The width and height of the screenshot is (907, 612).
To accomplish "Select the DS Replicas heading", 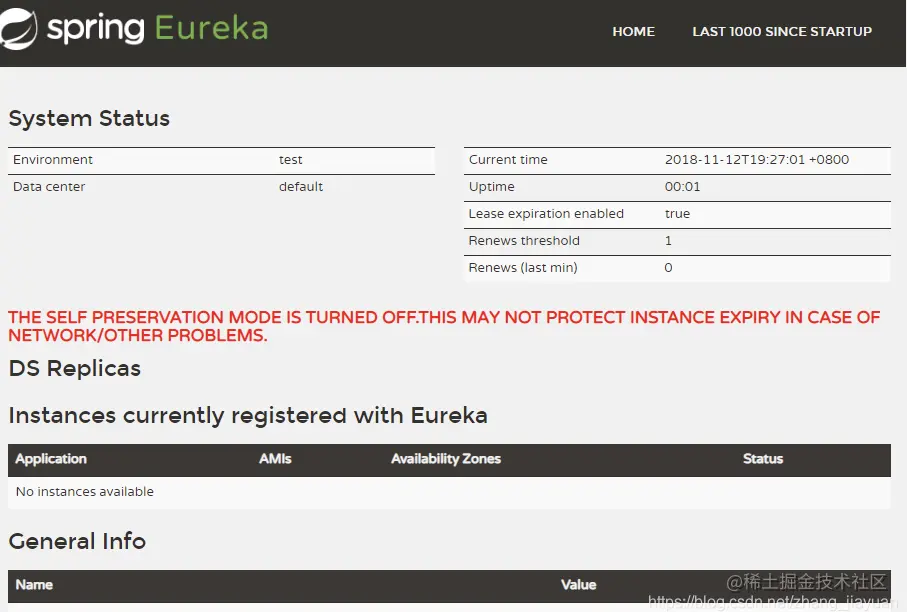I will pyautogui.click(x=75, y=368).
